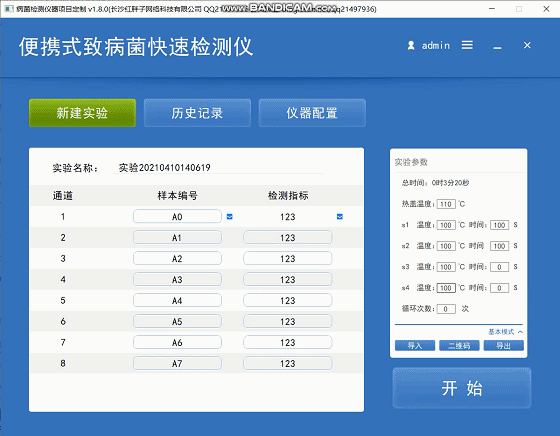Click detection index field in row 7
This screenshot has width=560, height=436.
pos(288,342)
